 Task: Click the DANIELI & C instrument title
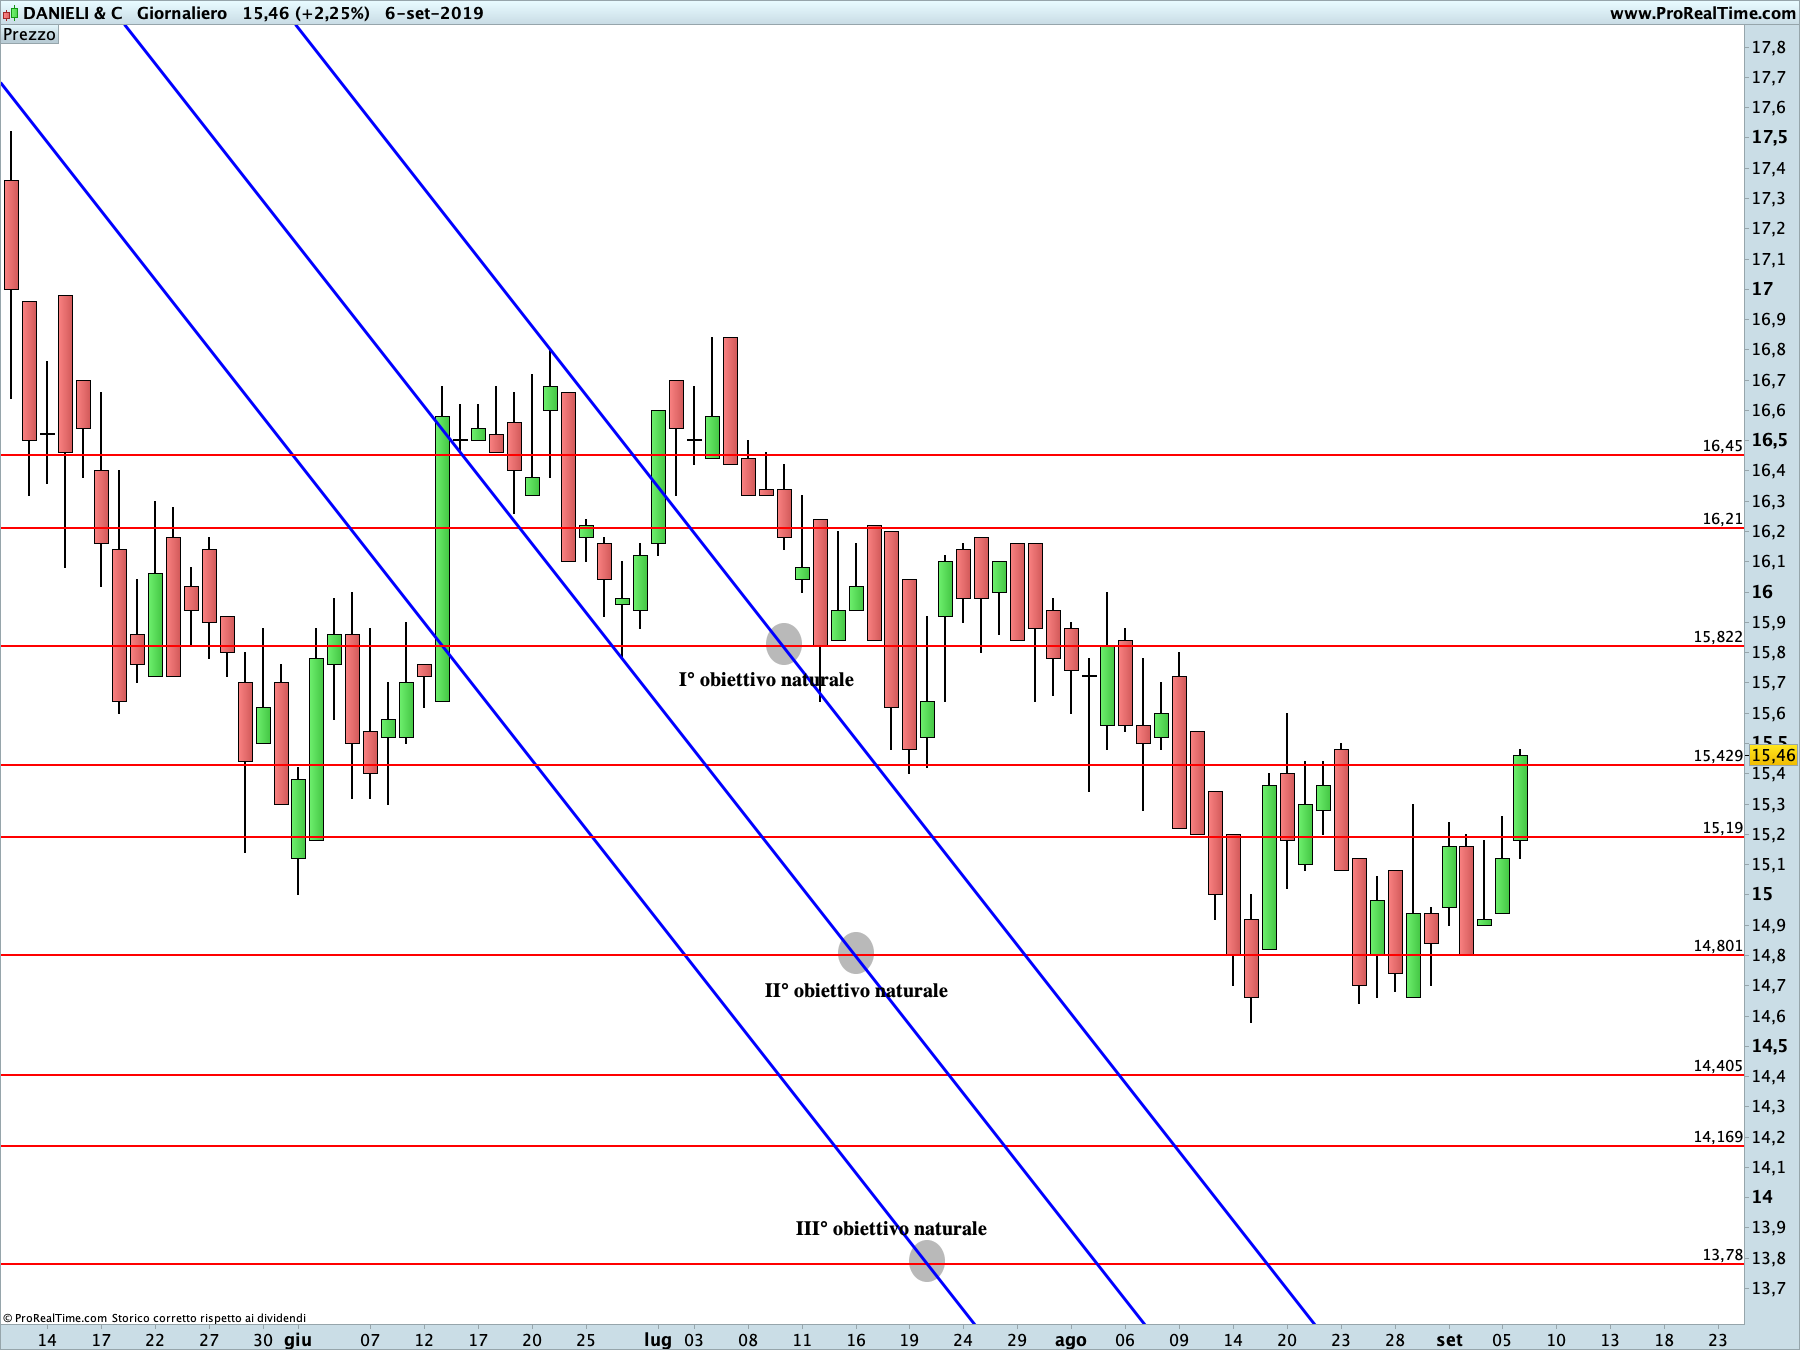73,13
